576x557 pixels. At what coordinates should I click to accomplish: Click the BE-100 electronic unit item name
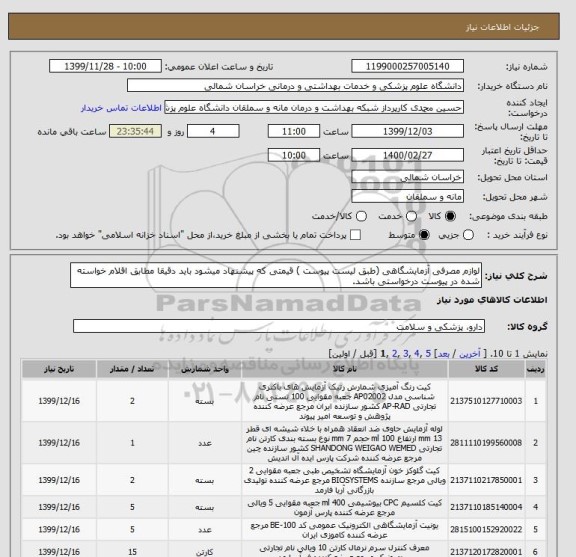(345, 530)
